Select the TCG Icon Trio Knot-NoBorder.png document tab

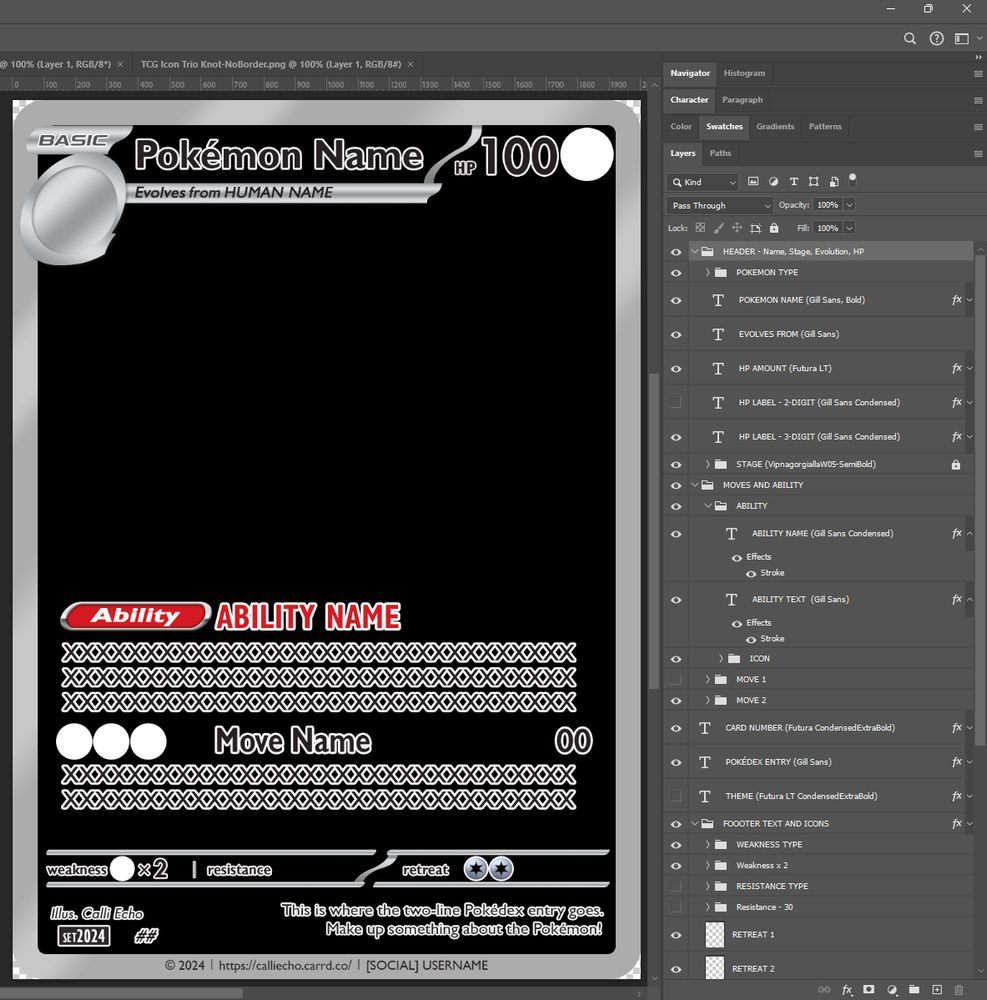pos(271,64)
